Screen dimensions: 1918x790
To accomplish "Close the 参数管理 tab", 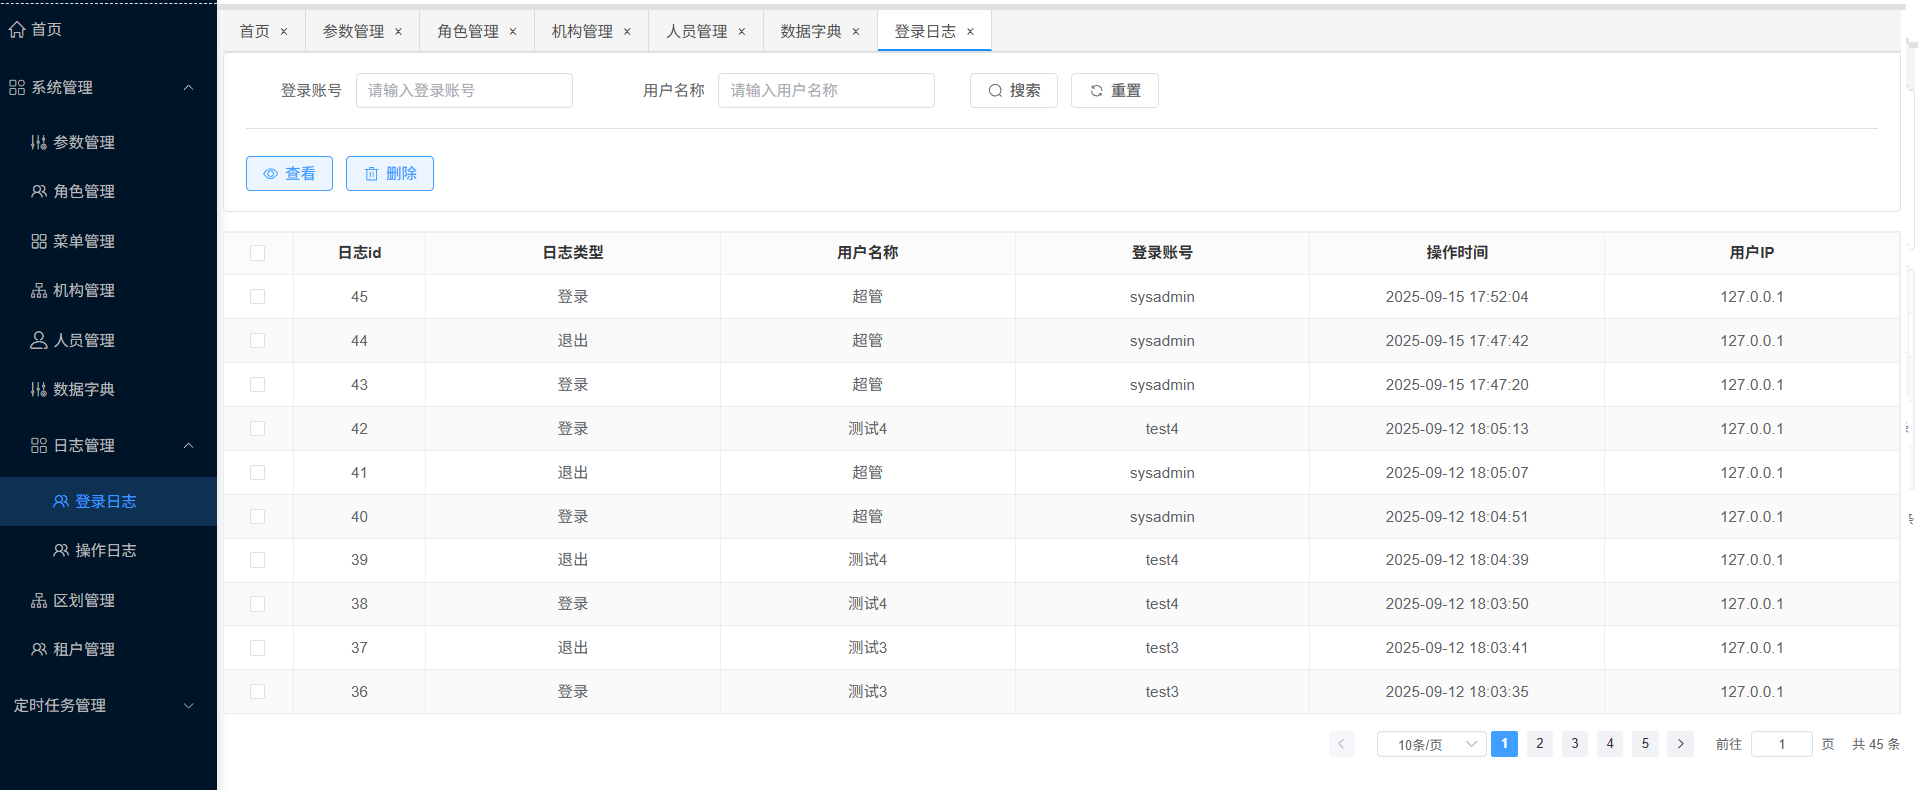I will tap(398, 32).
